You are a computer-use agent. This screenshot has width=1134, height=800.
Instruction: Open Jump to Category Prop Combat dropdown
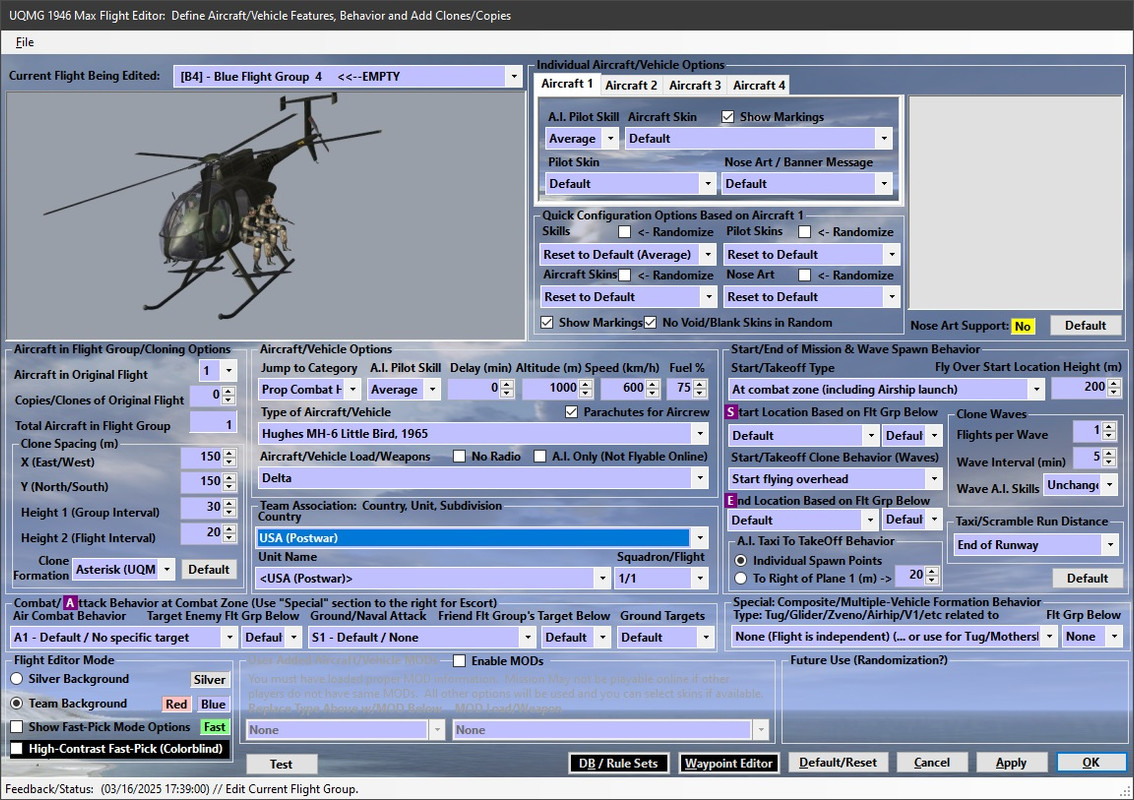(x=352, y=389)
